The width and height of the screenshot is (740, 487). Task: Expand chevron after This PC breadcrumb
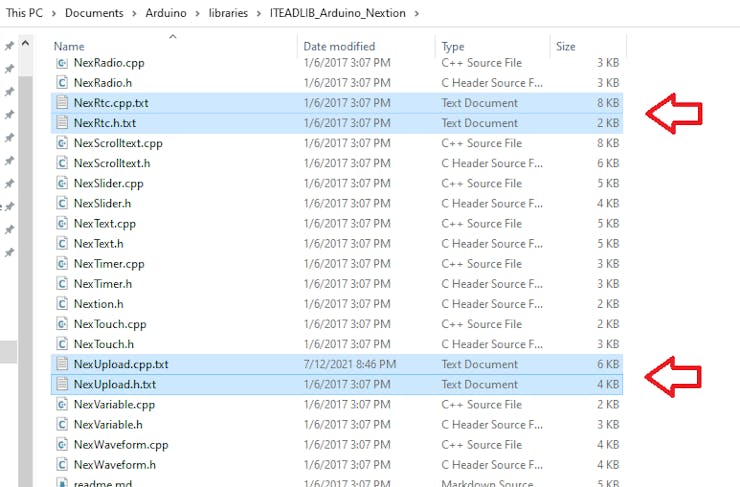click(54, 13)
